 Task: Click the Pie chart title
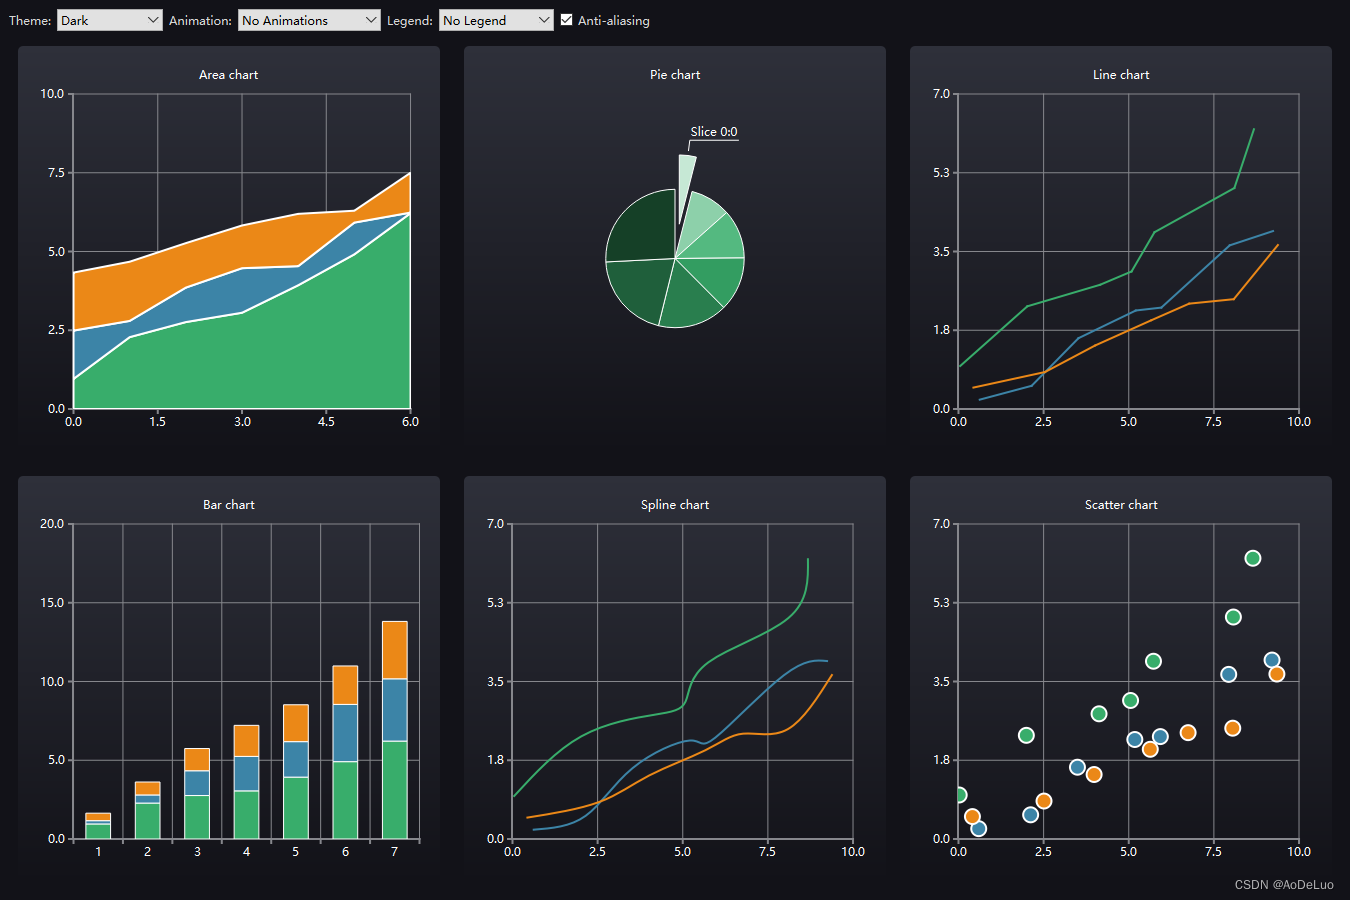pyautogui.click(x=675, y=75)
